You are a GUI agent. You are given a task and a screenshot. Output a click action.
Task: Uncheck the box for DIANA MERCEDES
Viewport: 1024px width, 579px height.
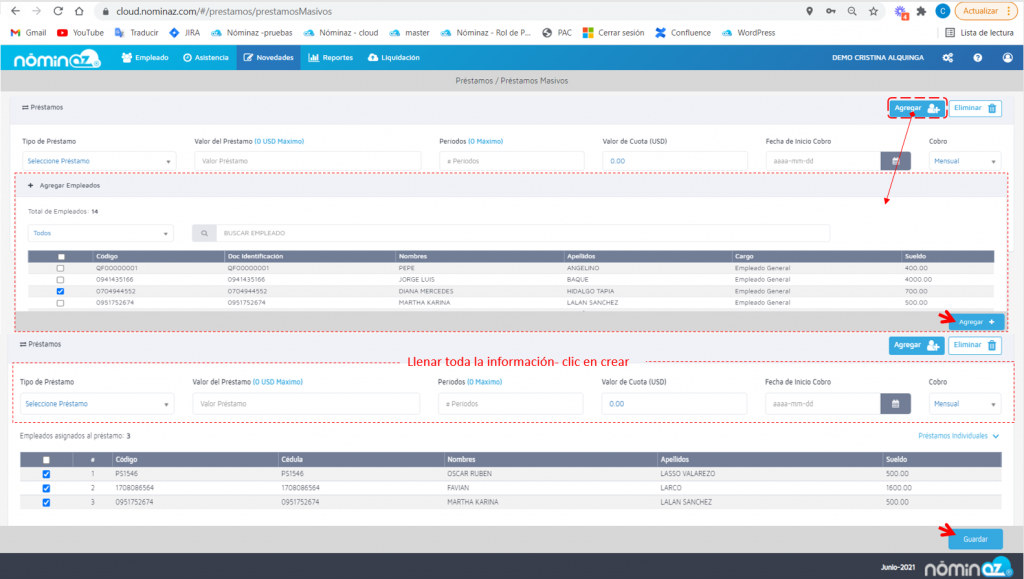click(x=60, y=291)
